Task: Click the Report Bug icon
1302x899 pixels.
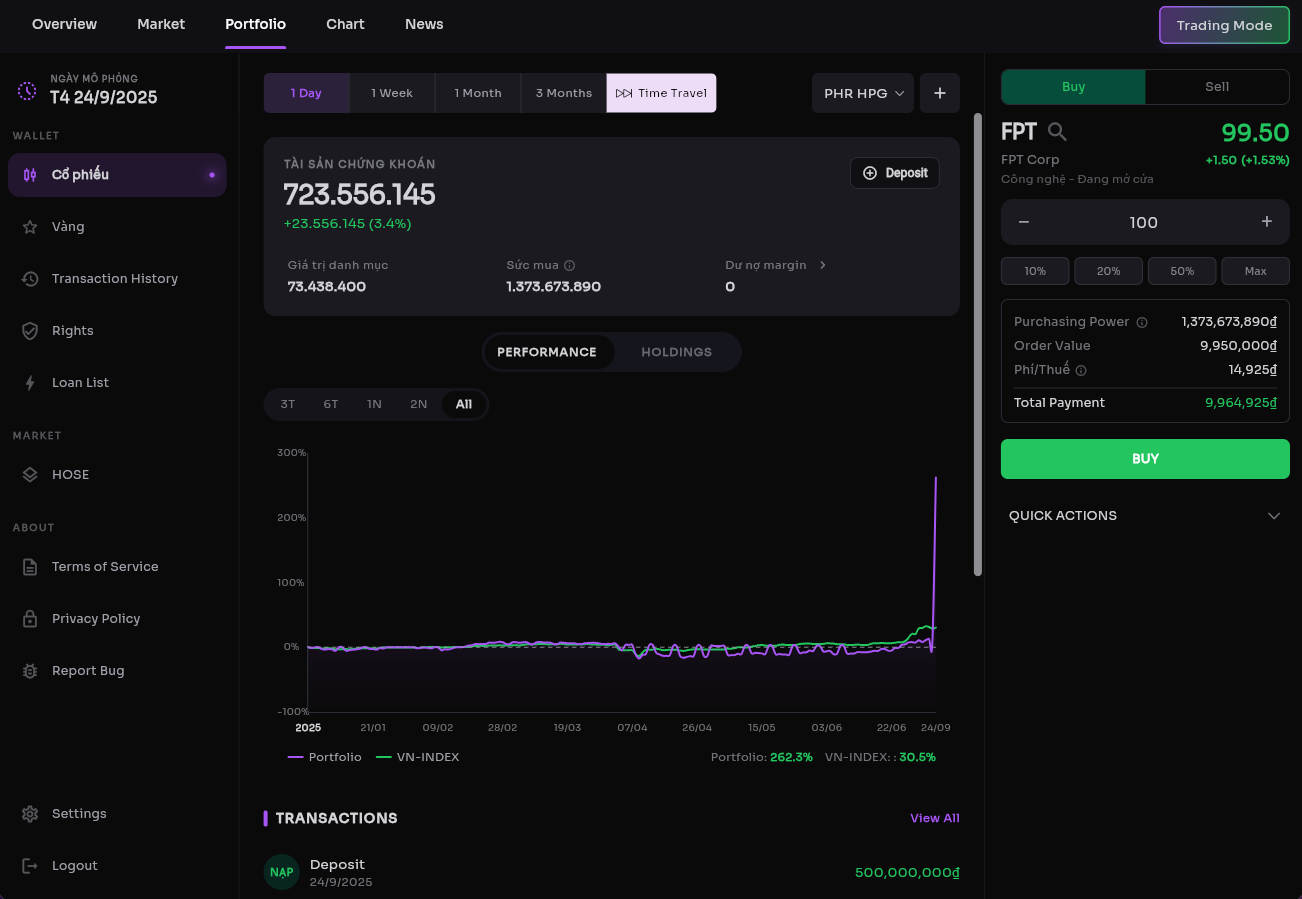Action: pos(30,671)
